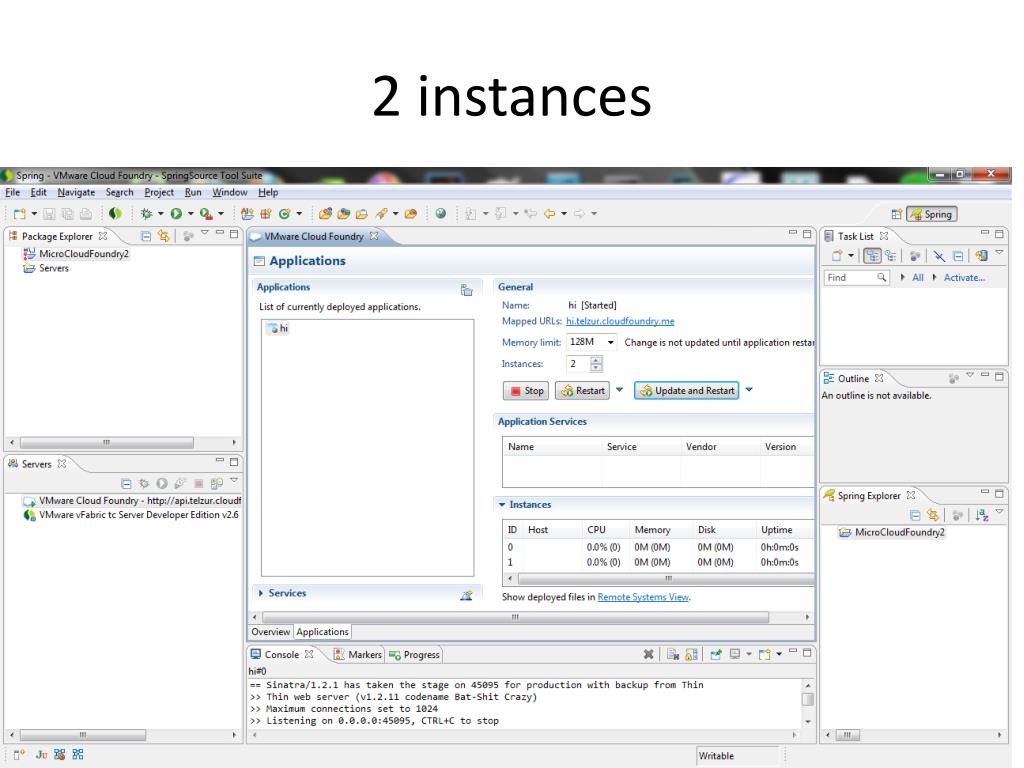Expand the Services section
Viewport: 1024px width, 768px height.
point(261,593)
